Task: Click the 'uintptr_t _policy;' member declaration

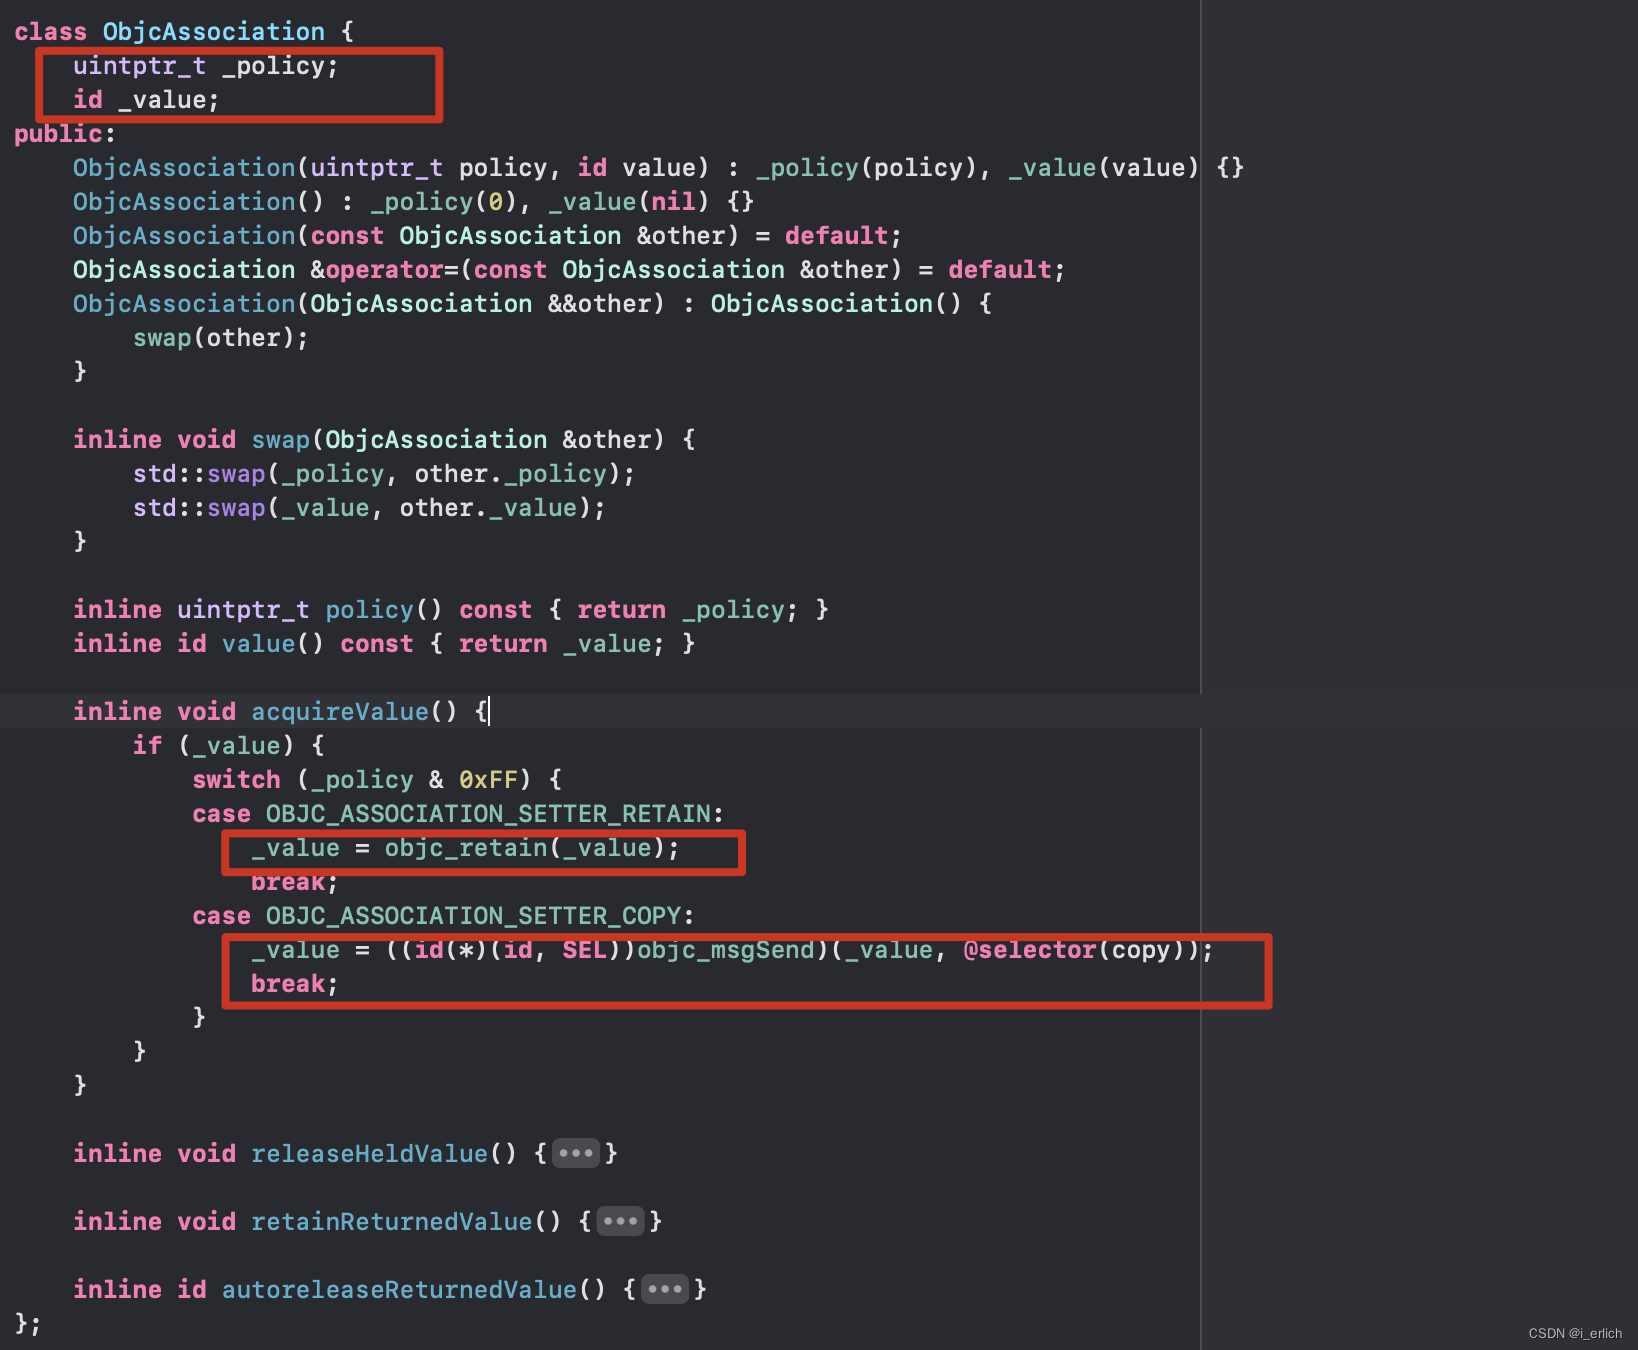Action: point(206,66)
